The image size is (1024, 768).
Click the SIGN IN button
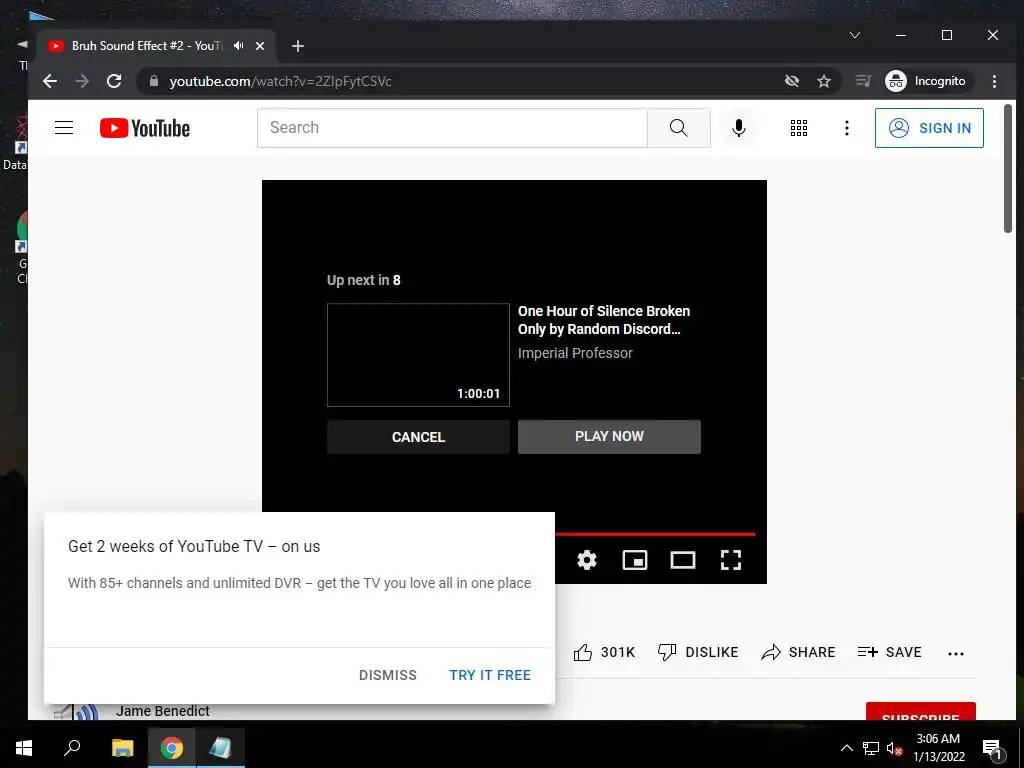[x=929, y=128]
